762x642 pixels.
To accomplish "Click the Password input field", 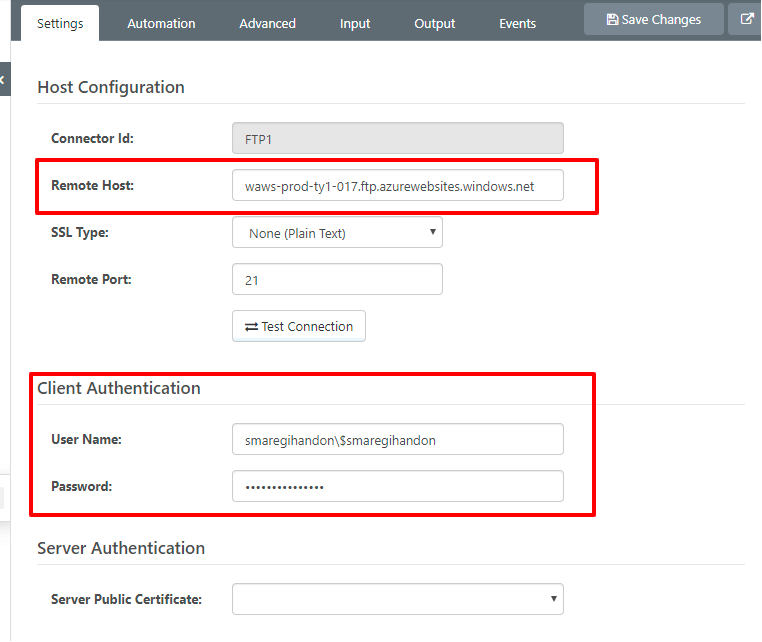I will pos(397,486).
